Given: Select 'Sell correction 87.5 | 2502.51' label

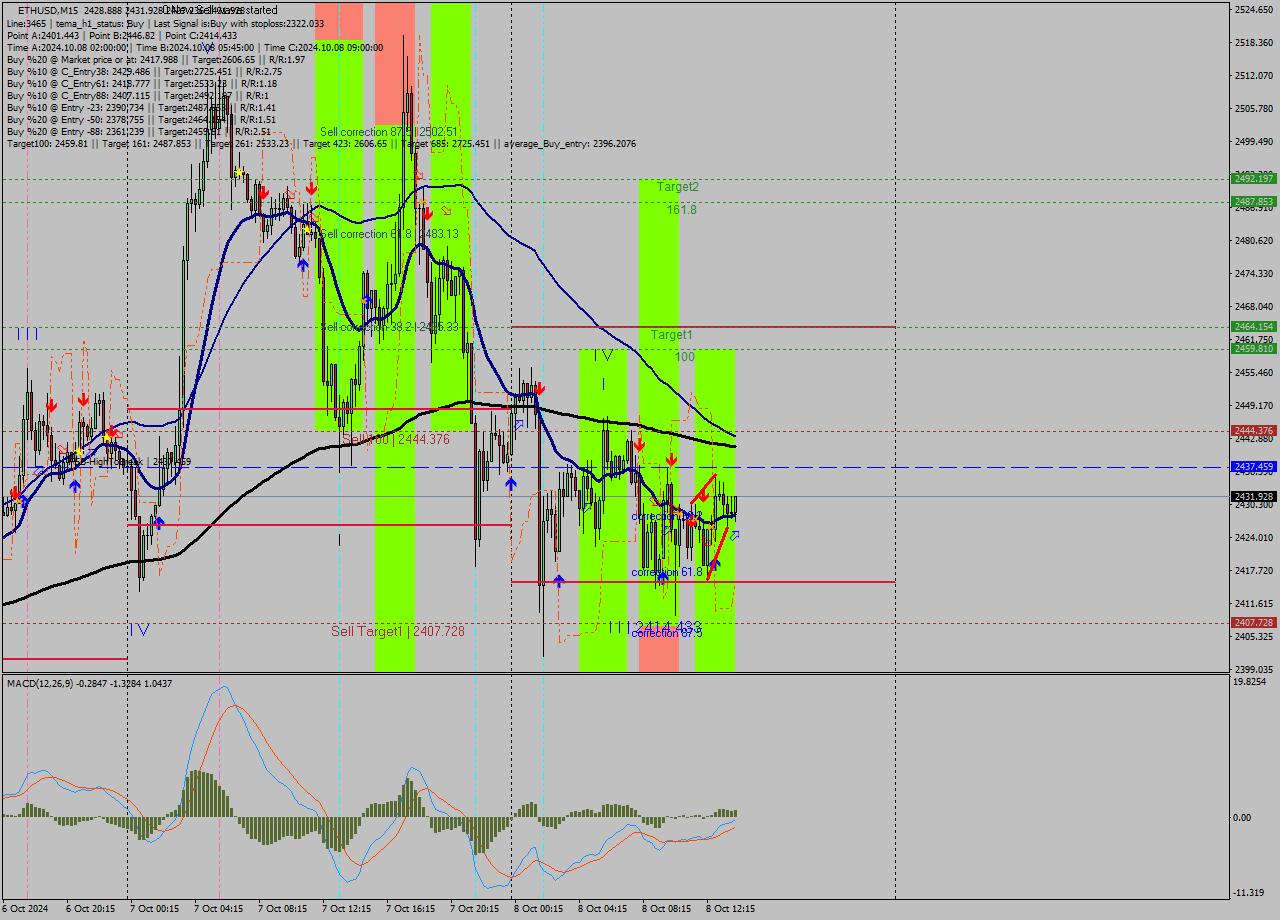Looking at the screenshot, I should [389, 132].
